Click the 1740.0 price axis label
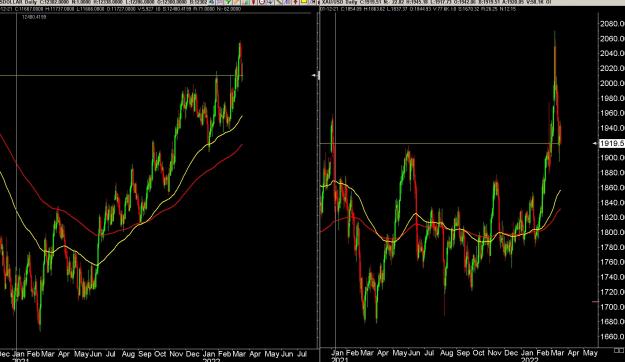The image size is (625, 362). tap(612, 277)
